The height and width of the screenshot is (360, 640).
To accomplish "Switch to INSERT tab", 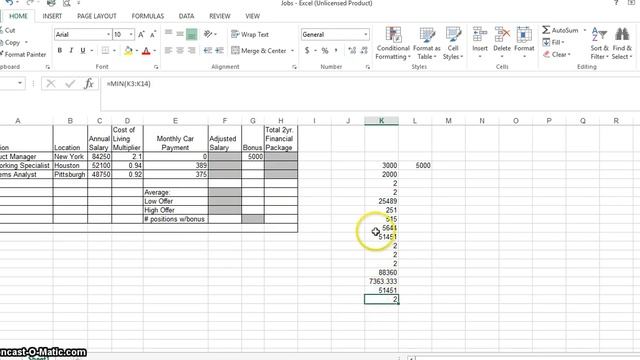I will click(52, 16).
